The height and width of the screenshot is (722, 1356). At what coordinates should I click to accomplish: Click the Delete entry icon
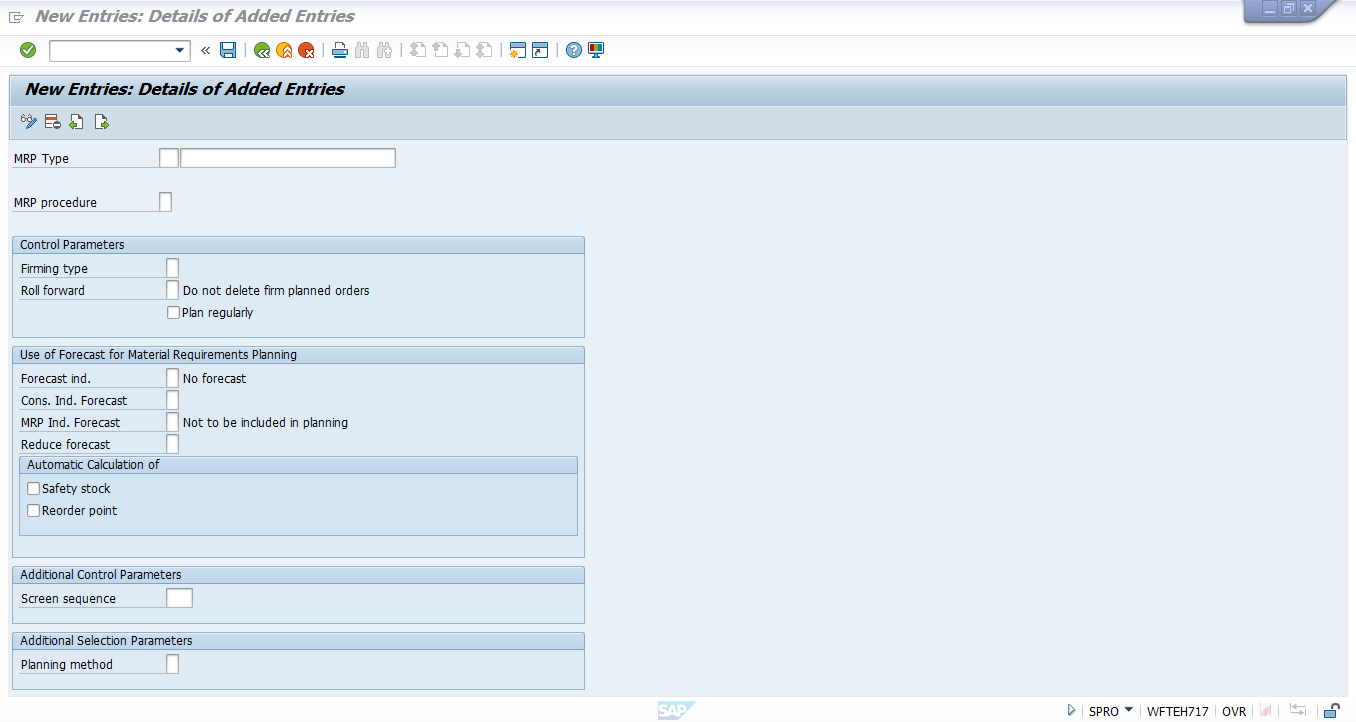coord(53,122)
